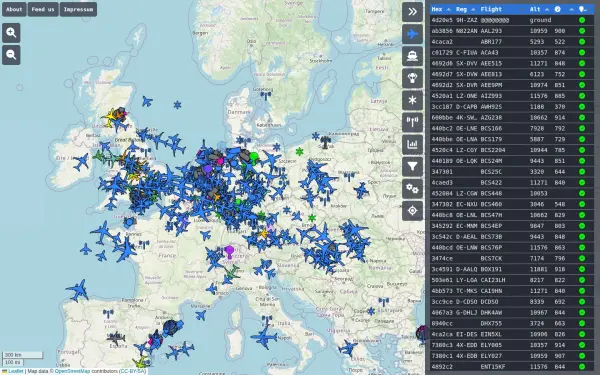This screenshot has height=375, width=600.
Task: Open the OpenStreetMap contributors link
Action: pyautogui.click(x=72, y=371)
